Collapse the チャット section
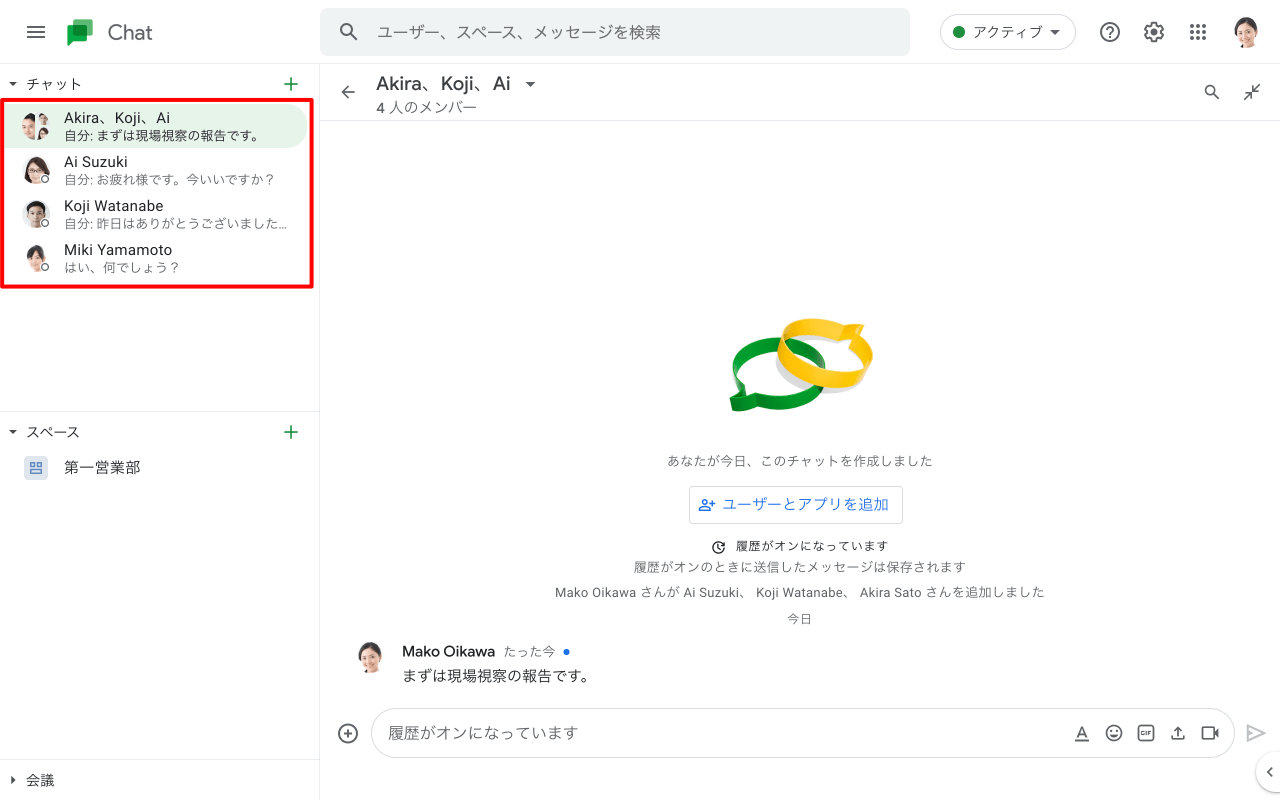 pos(13,84)
